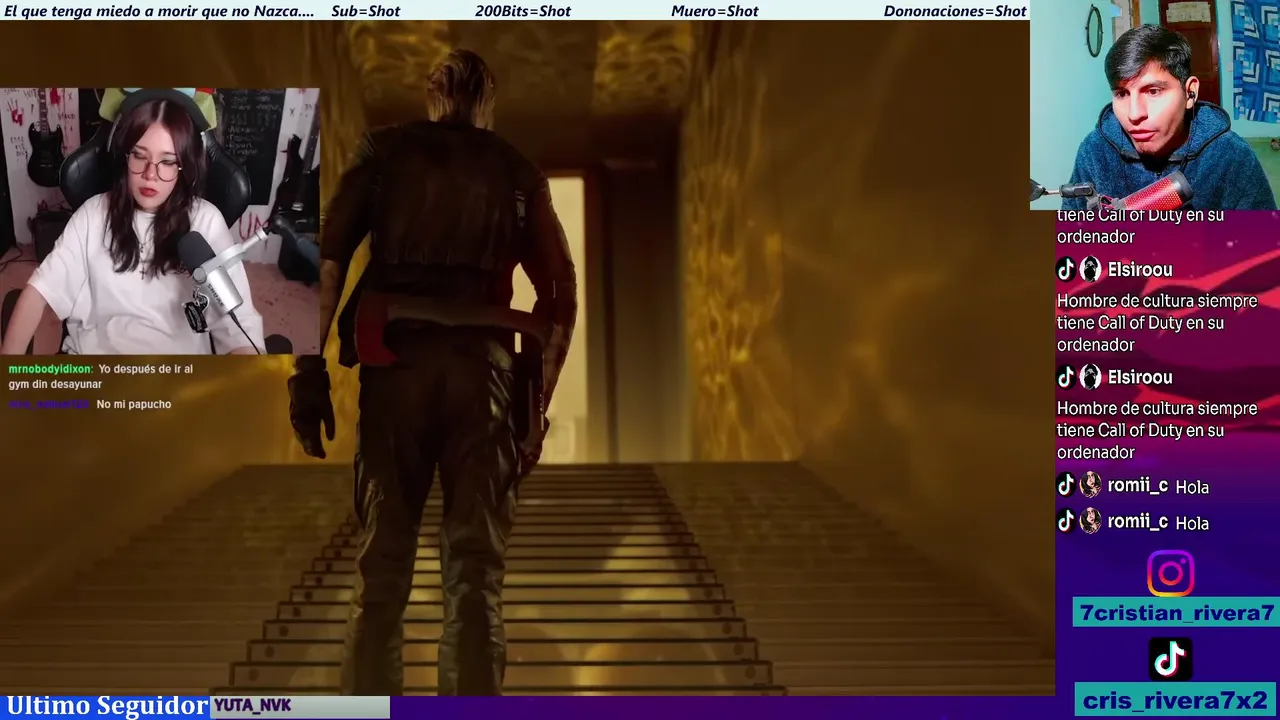1280x720 pixels.
Task: Open the cris_rivera7x2 TikTok handle label
Action: [x=1175, y=700]
